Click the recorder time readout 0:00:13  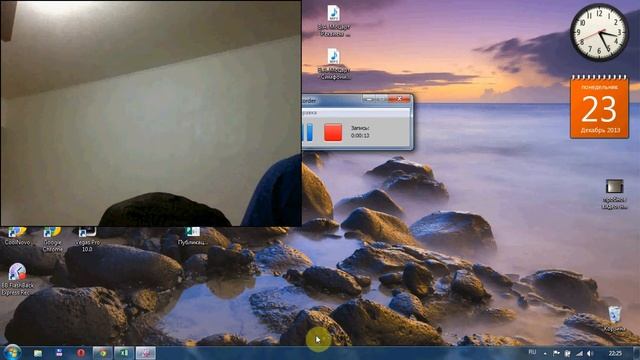360,136
